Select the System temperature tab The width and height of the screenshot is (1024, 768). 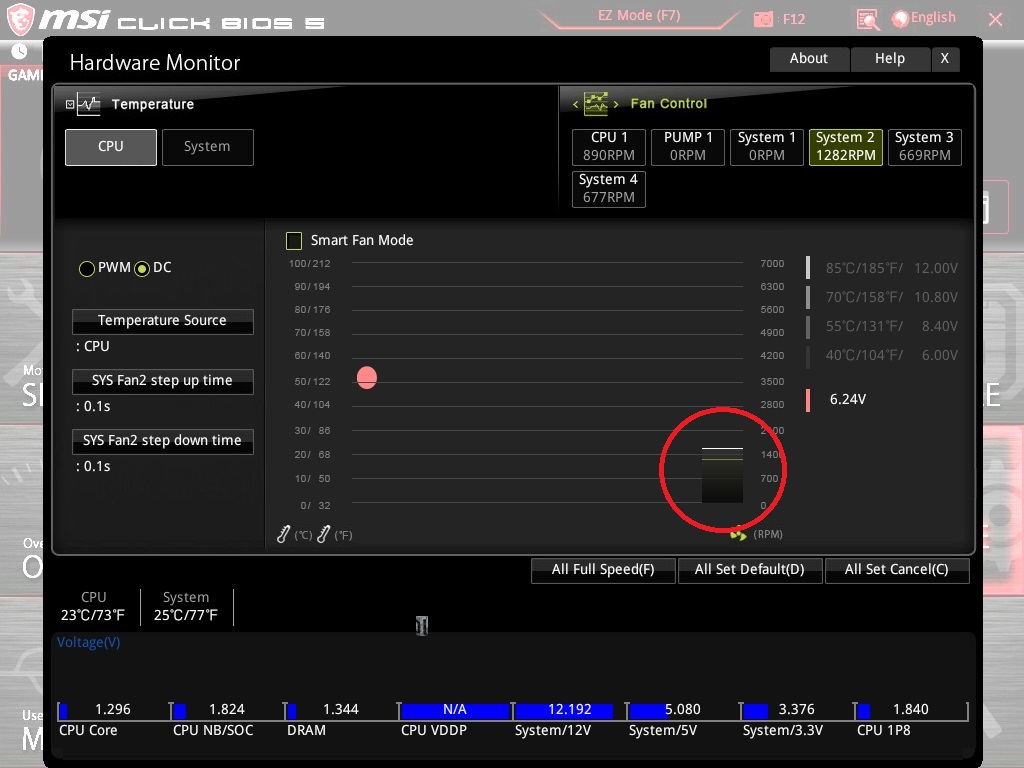[208, 147]
